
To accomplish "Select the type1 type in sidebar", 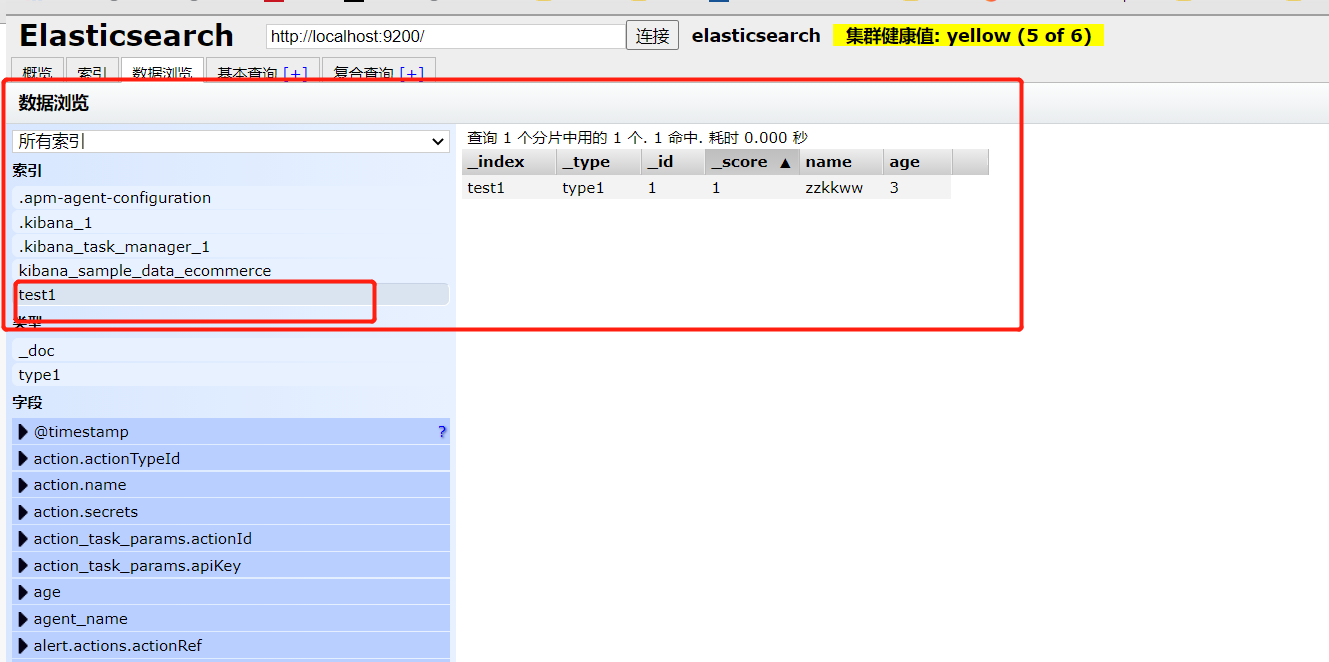I will (x=231, y=375).
